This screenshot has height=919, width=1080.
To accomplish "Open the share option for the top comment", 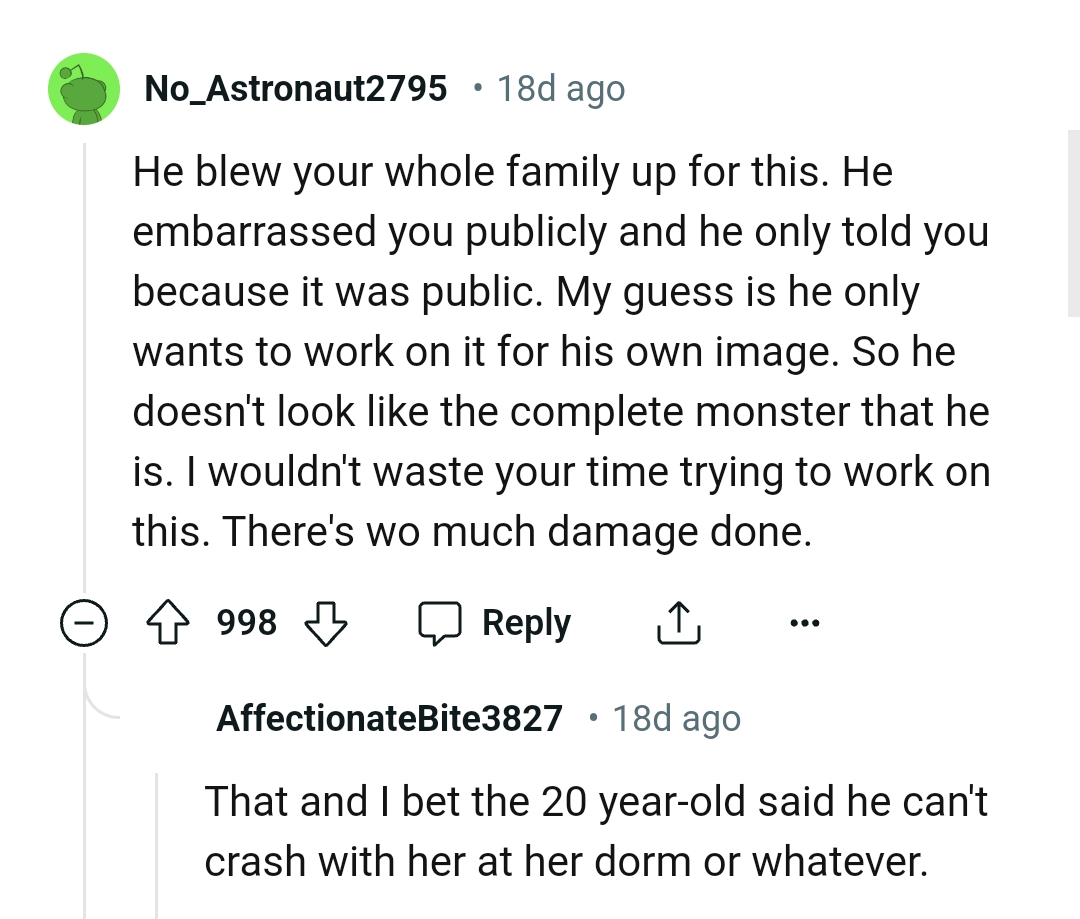I will pos(678,621).
